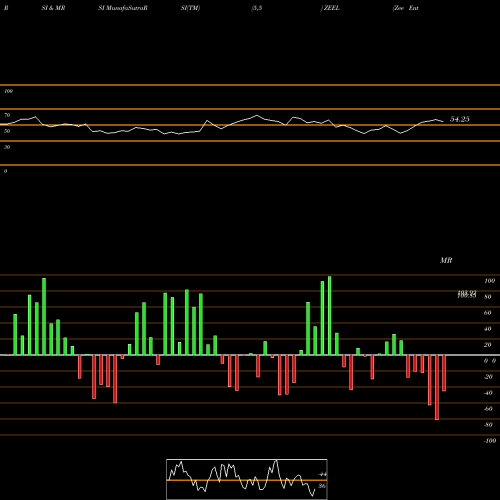
Task: Click the 40 label on the MR right axis
Action: point(487,329)
